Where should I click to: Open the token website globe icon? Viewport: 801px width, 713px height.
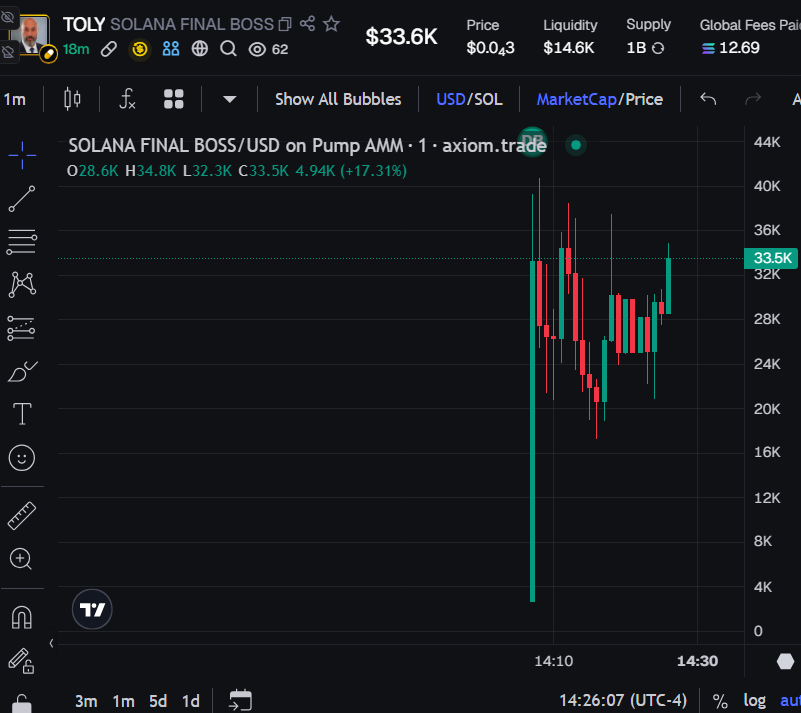[x=200, y=49]
